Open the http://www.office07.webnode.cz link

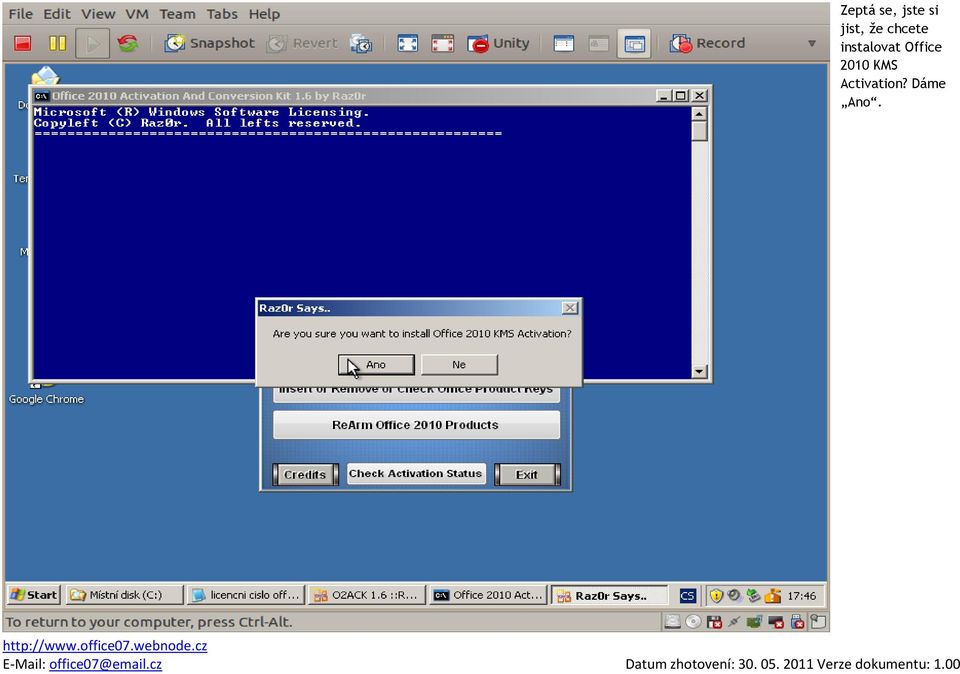tap(105, 645)
